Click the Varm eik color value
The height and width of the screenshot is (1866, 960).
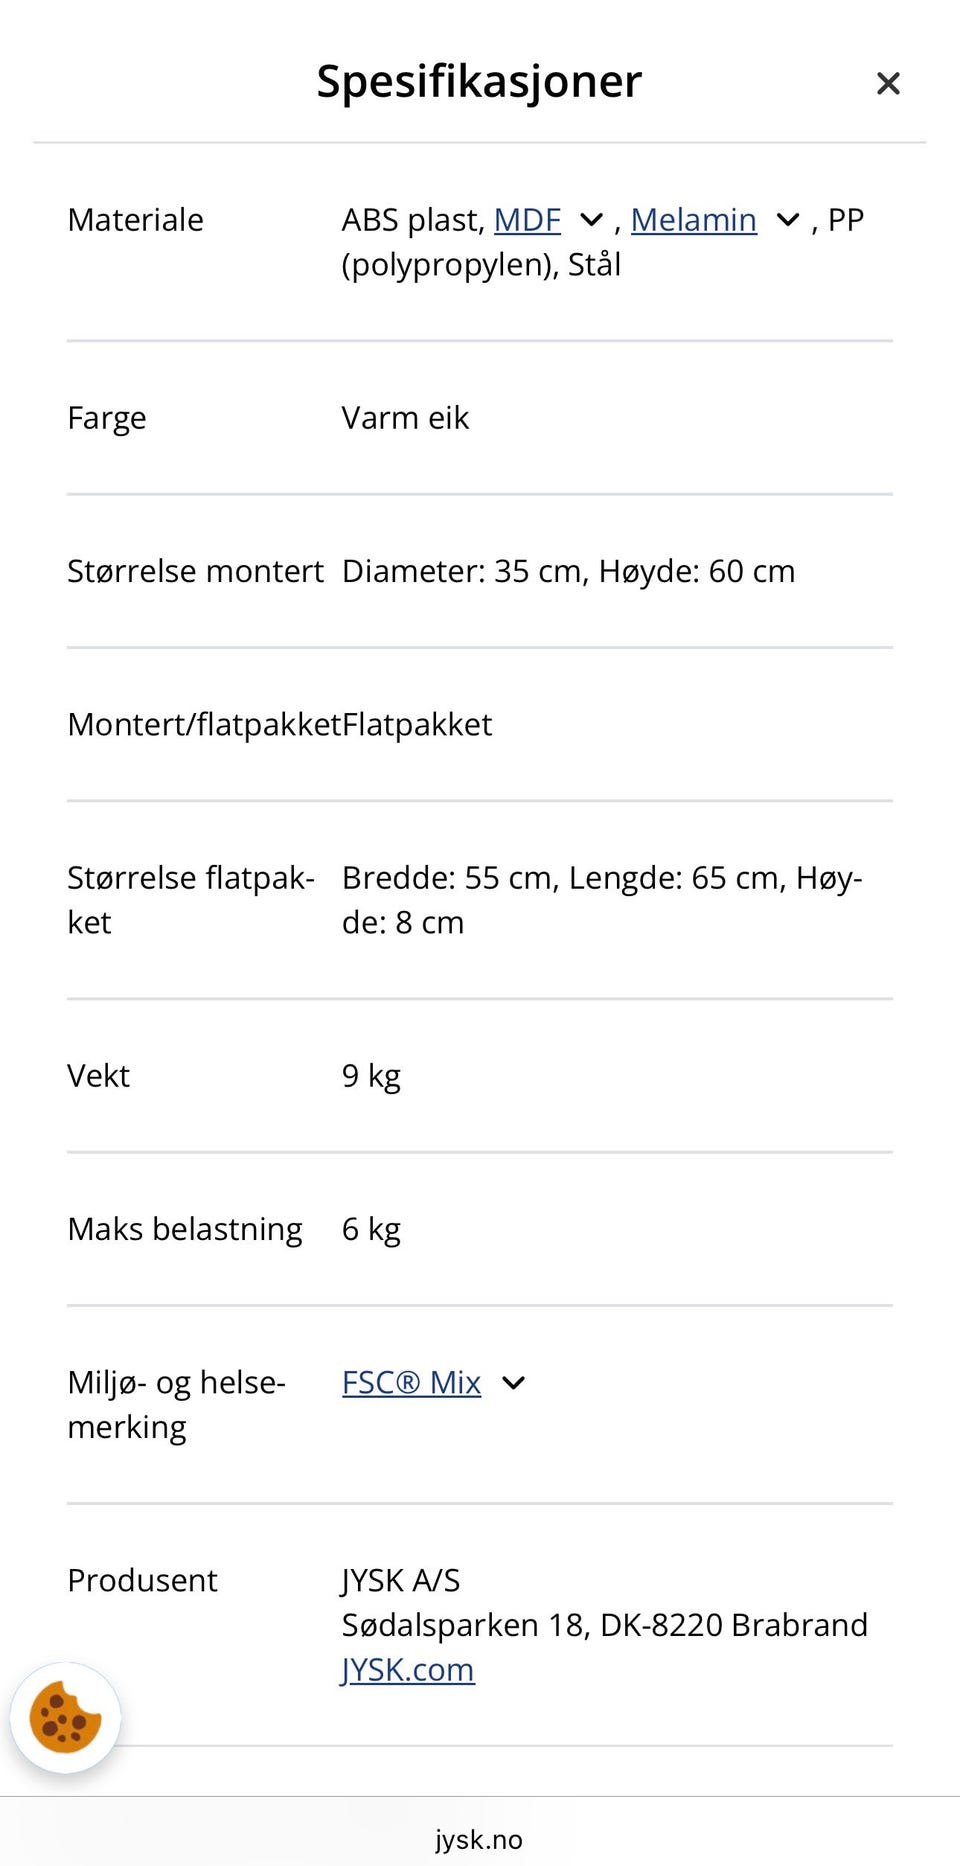[x=405, y=418]
